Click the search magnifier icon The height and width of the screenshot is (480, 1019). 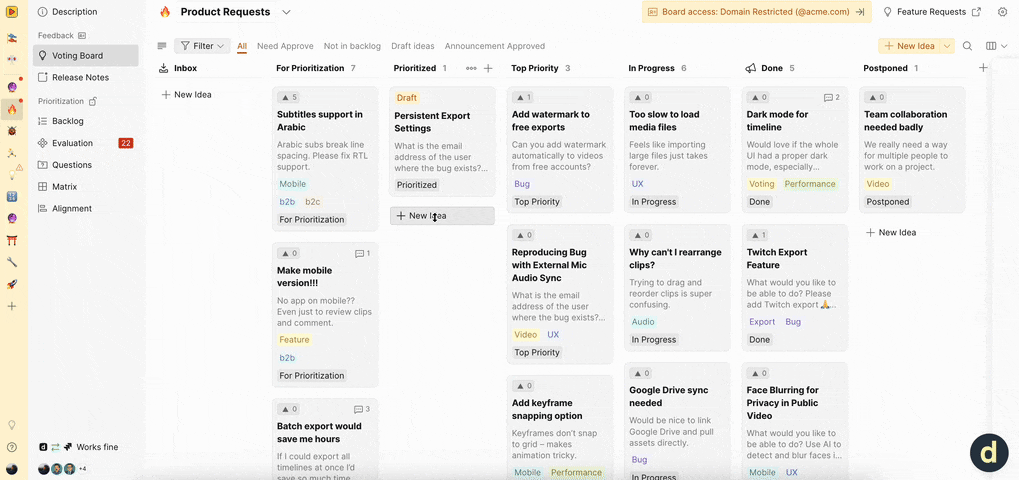coord(967,46)
